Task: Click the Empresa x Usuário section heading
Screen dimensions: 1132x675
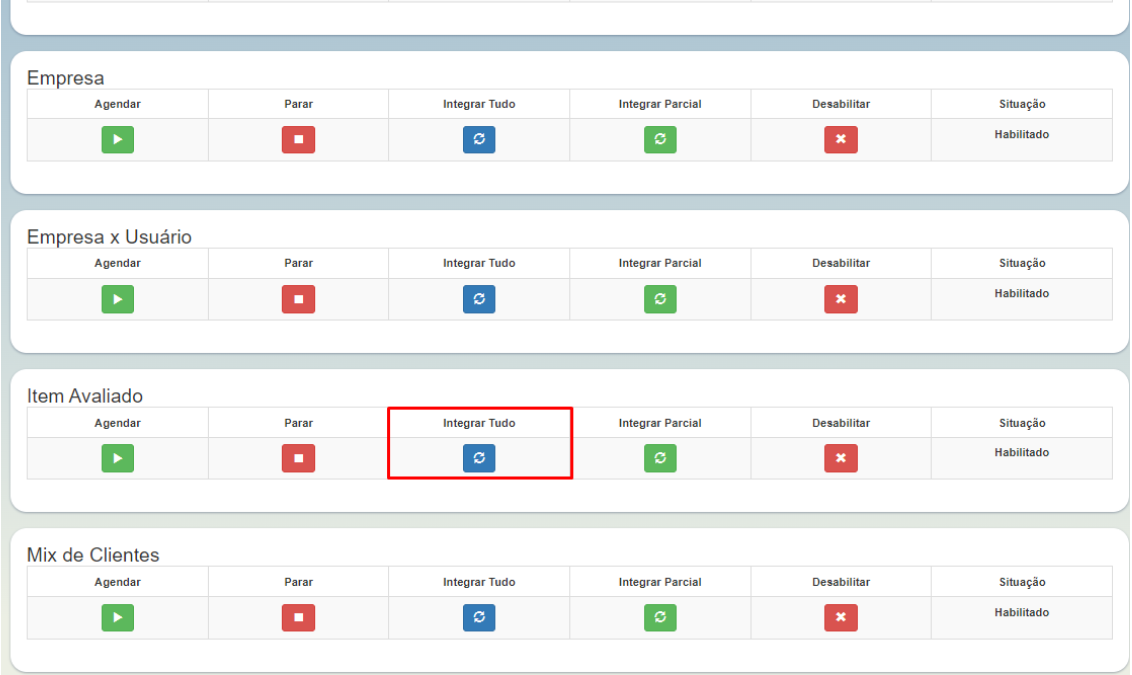Action: 109,237
